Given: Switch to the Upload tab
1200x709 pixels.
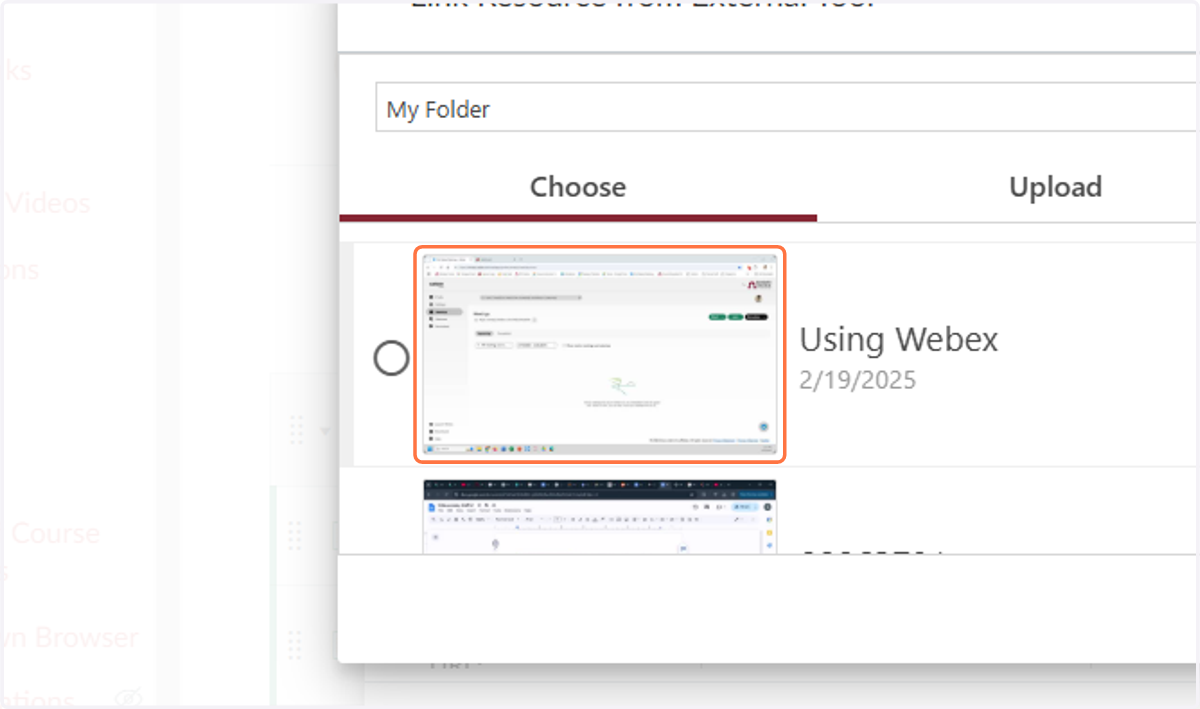Looking at the screenshot, I should tap(1055, 188).
